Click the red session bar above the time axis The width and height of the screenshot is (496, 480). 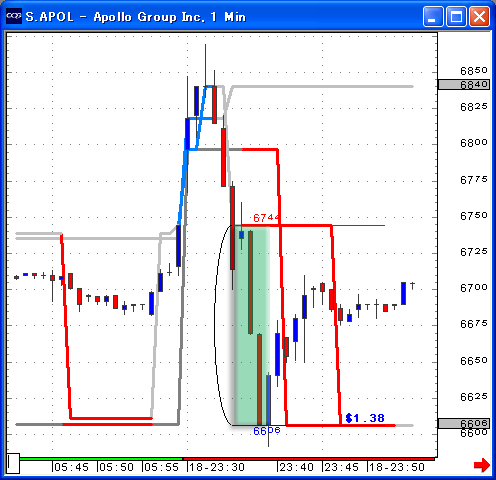[309, 459]
